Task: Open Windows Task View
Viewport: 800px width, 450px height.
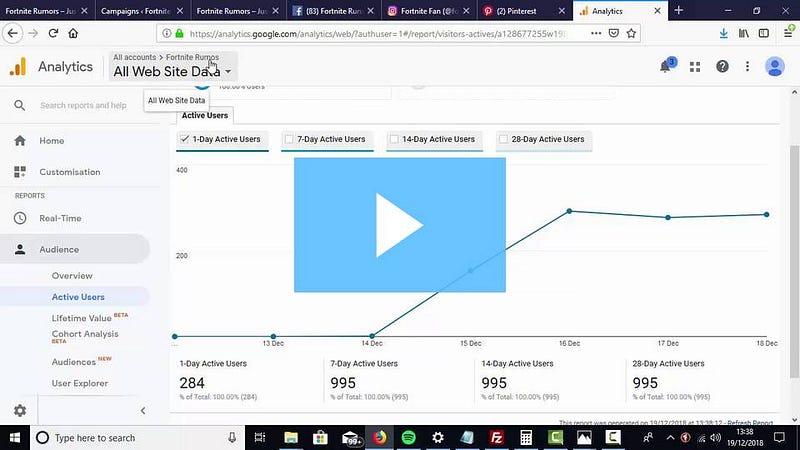Action: tap(260, 437)
